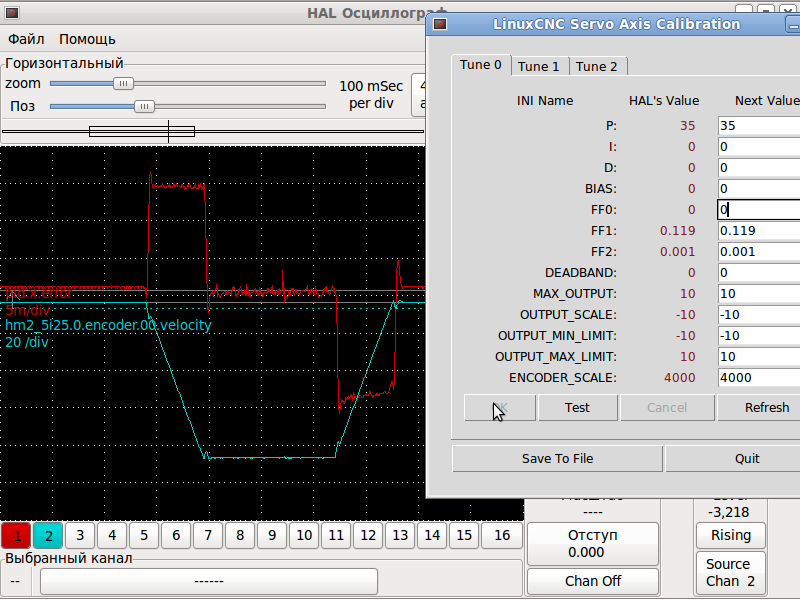Select oscilloscope channel 16
800x600 pixels.
point(502,535)
